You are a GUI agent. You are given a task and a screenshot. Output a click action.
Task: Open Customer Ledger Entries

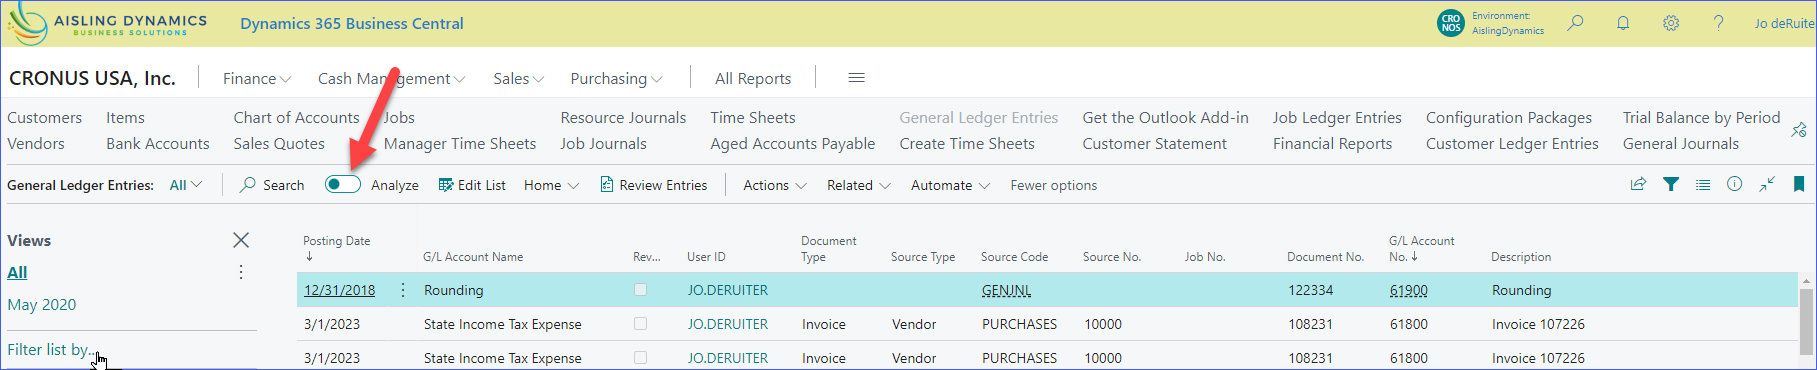click(x=1512, y=144)
